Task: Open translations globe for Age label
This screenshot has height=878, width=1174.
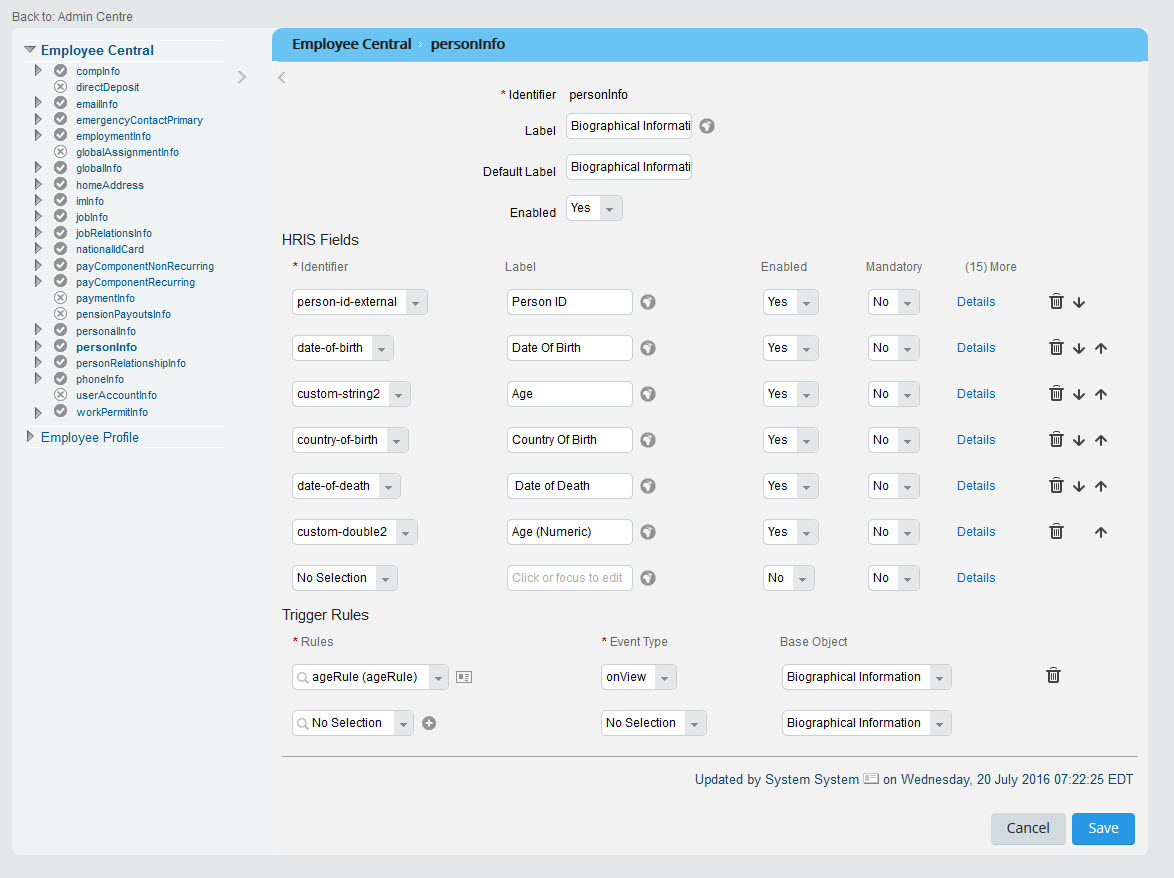Action: click(648, 394)
